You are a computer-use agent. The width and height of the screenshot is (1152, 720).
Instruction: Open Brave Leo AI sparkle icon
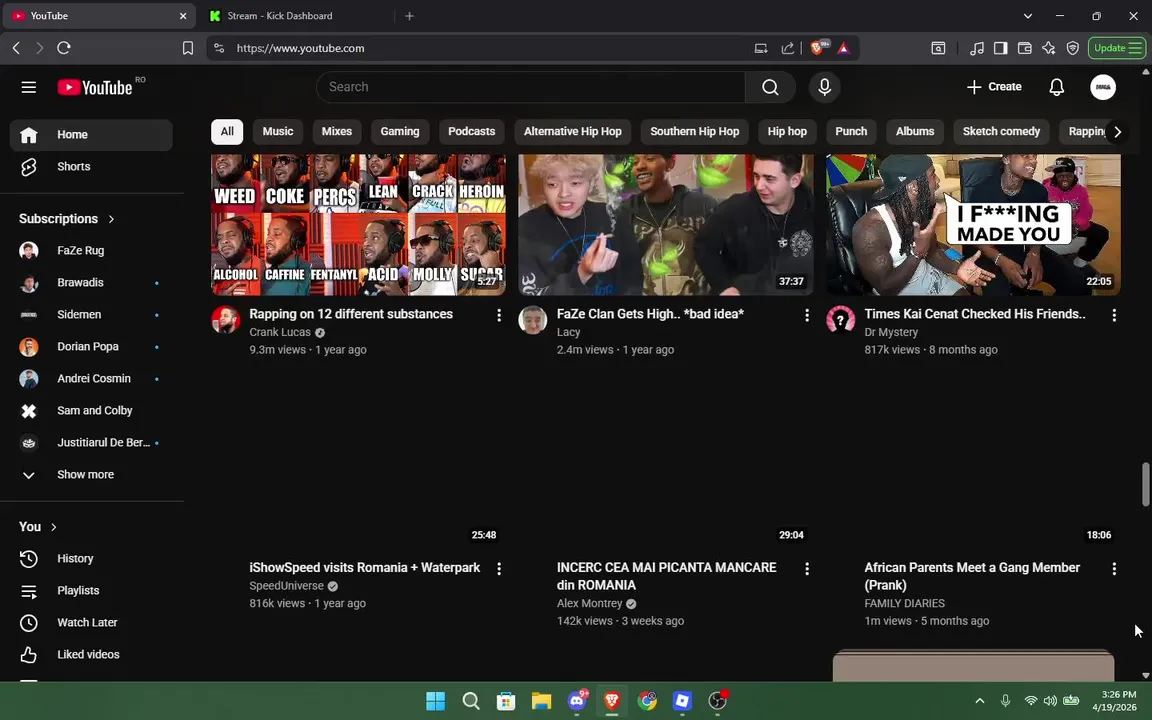point(1048,48)
